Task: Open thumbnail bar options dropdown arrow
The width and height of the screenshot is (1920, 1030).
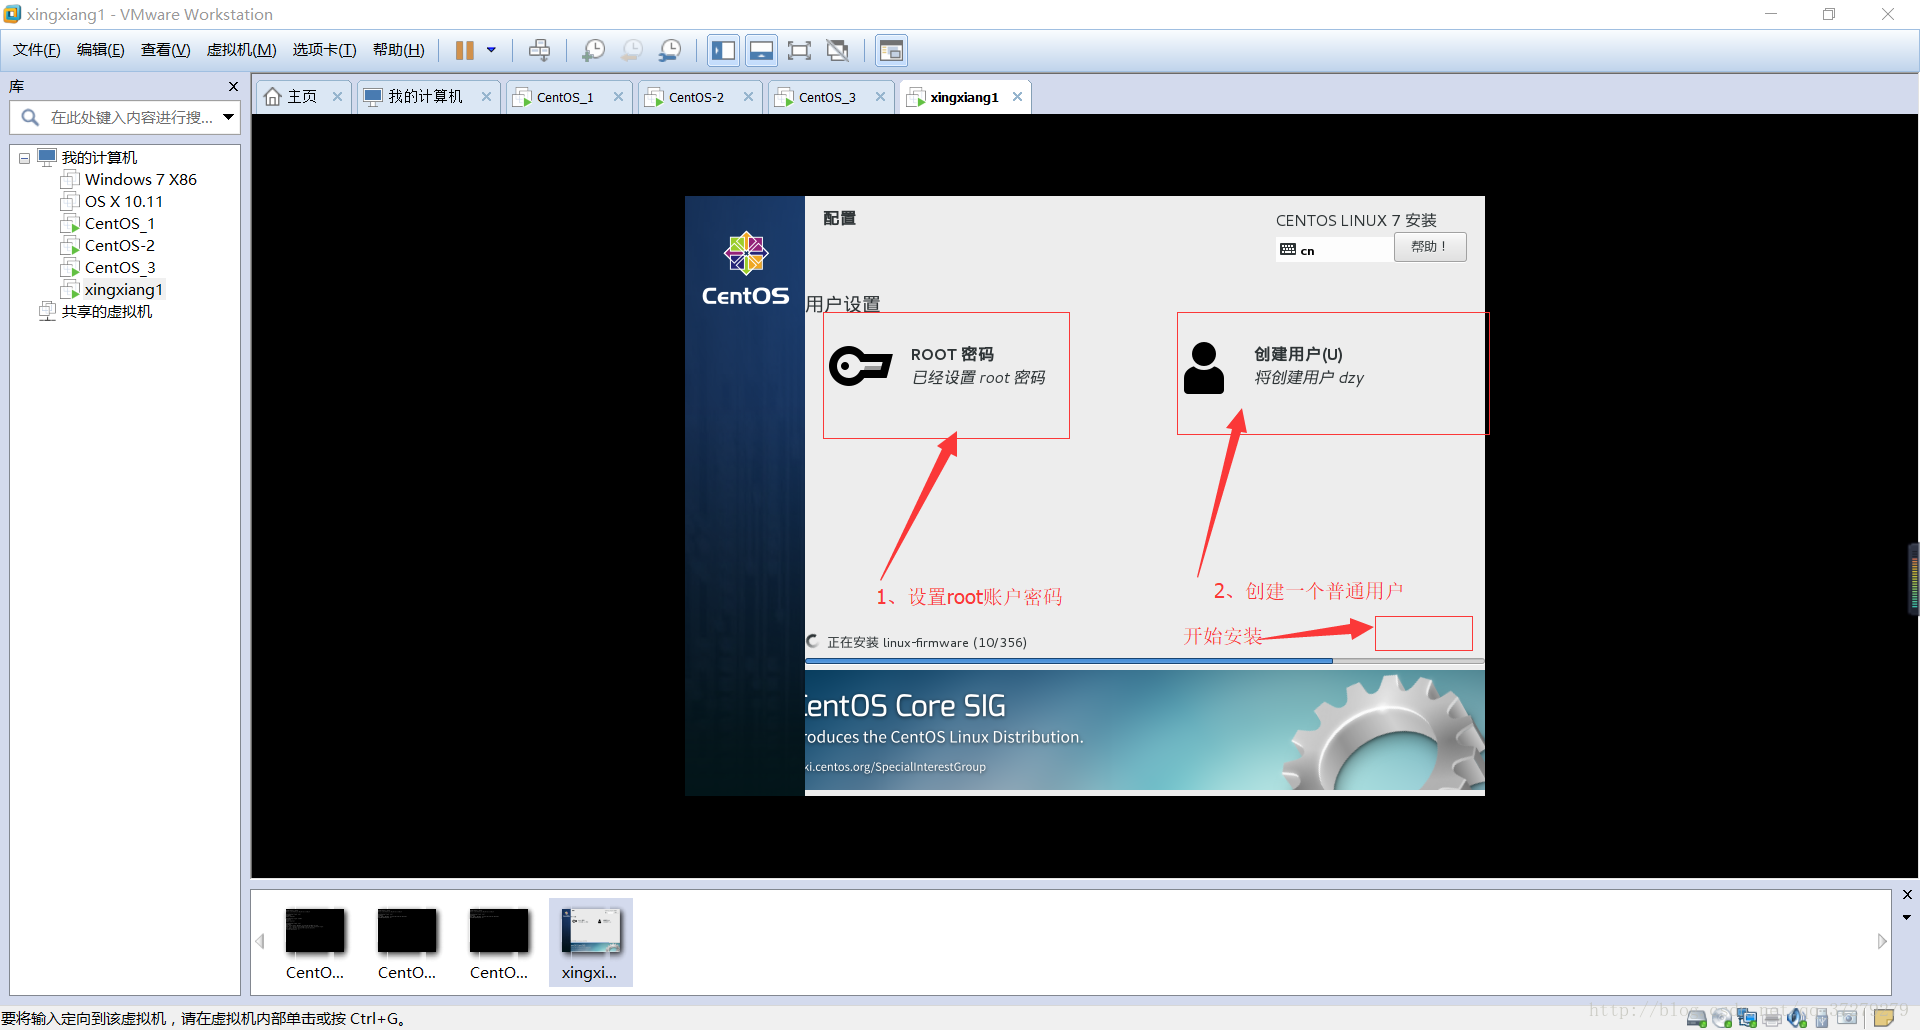Action: tap(1907, 917)
